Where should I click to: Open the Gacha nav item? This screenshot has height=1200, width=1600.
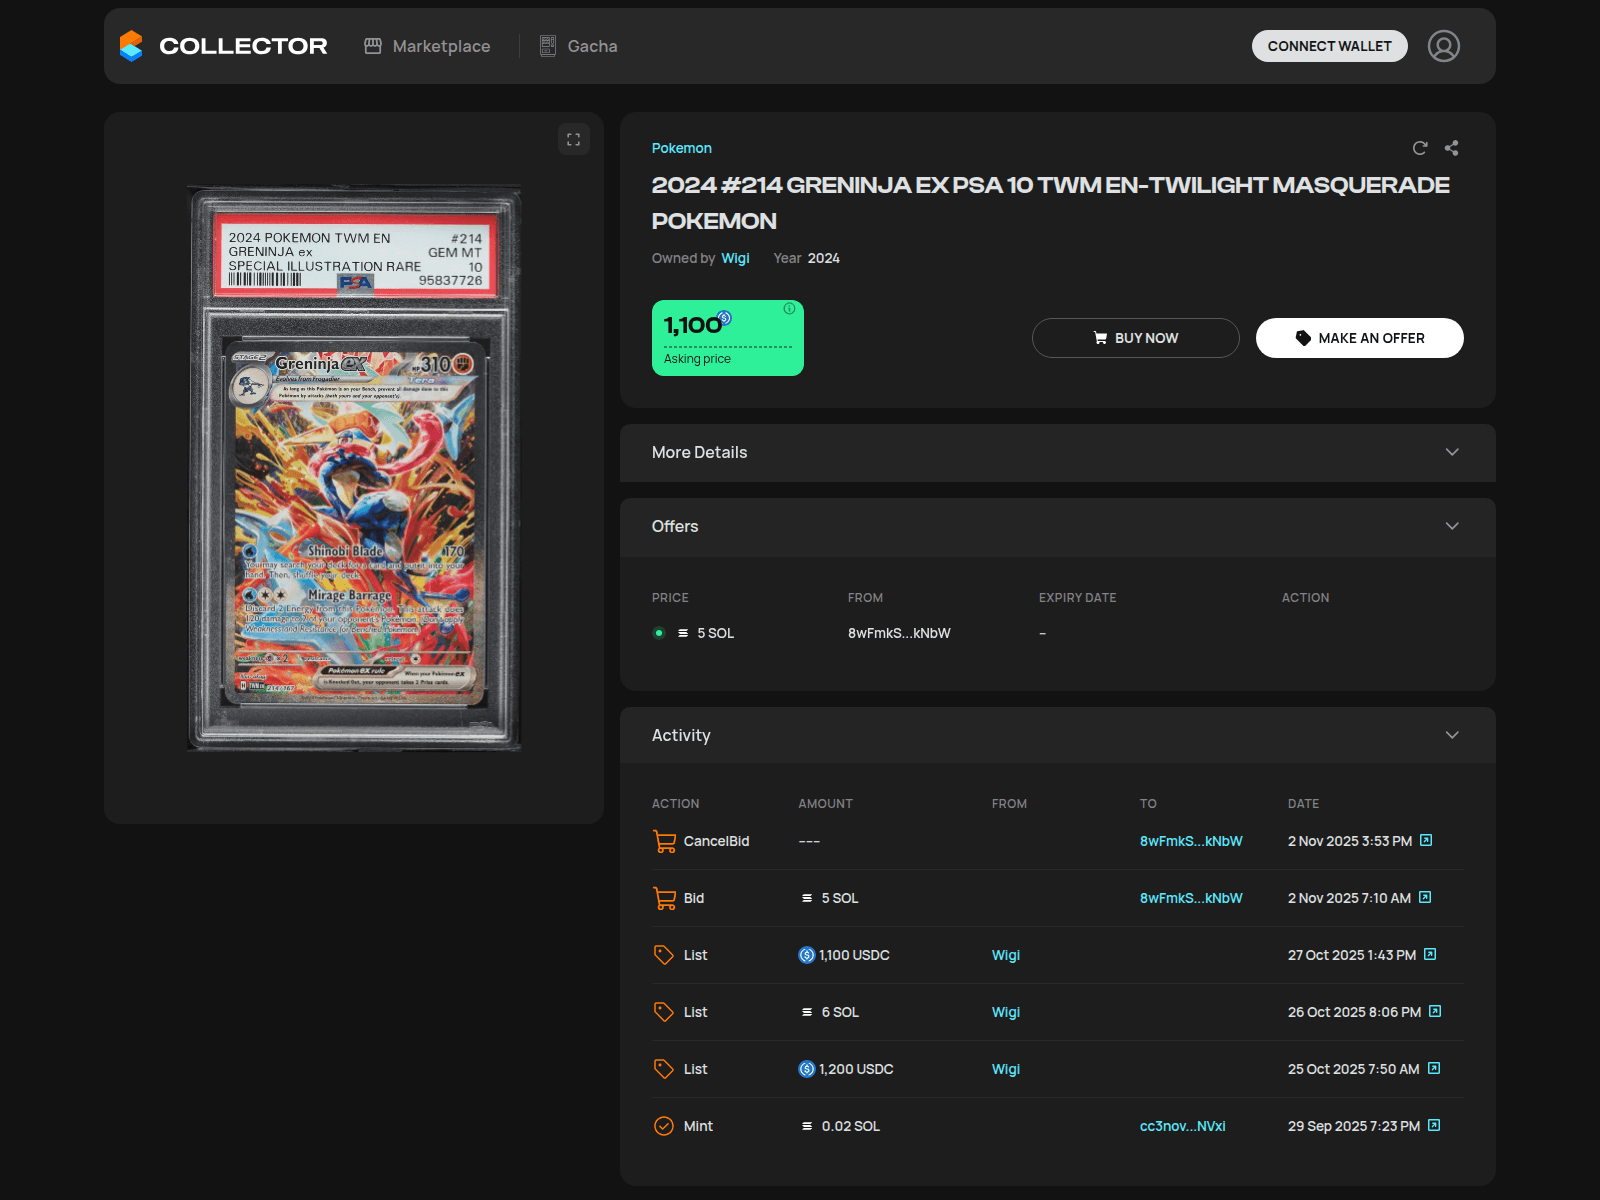click(578, 46)
